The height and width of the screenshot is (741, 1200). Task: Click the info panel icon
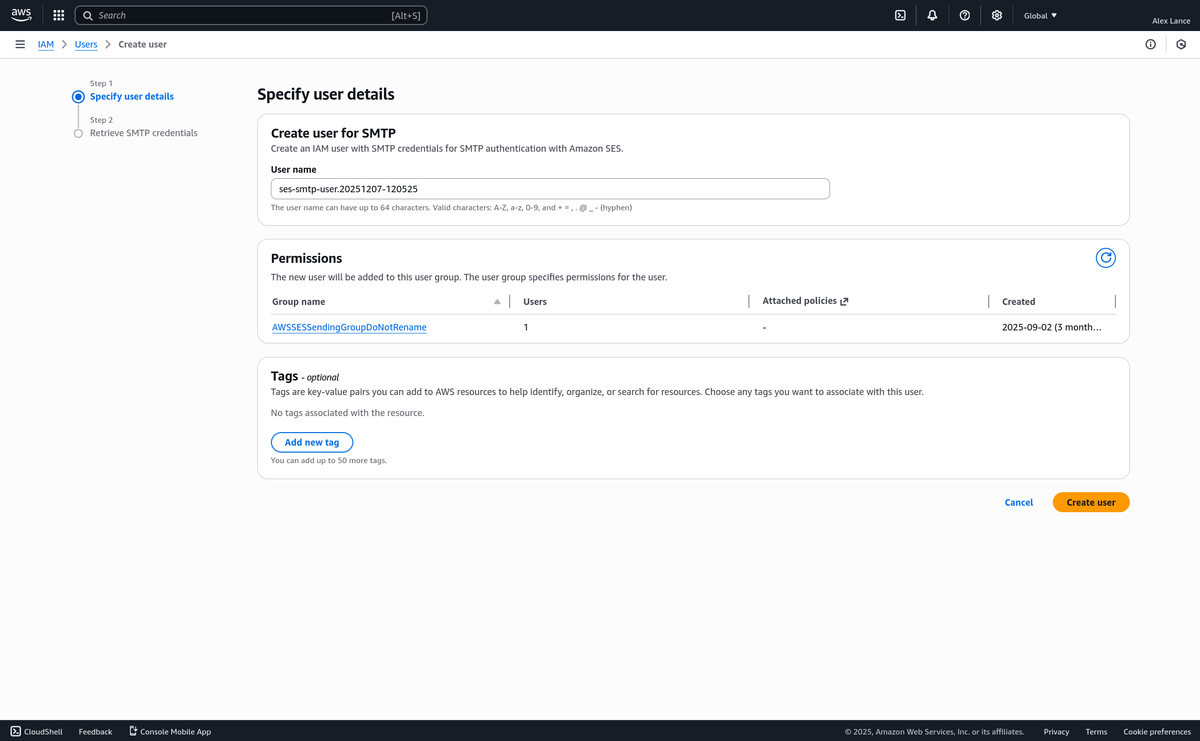[x=1150, y=44]
